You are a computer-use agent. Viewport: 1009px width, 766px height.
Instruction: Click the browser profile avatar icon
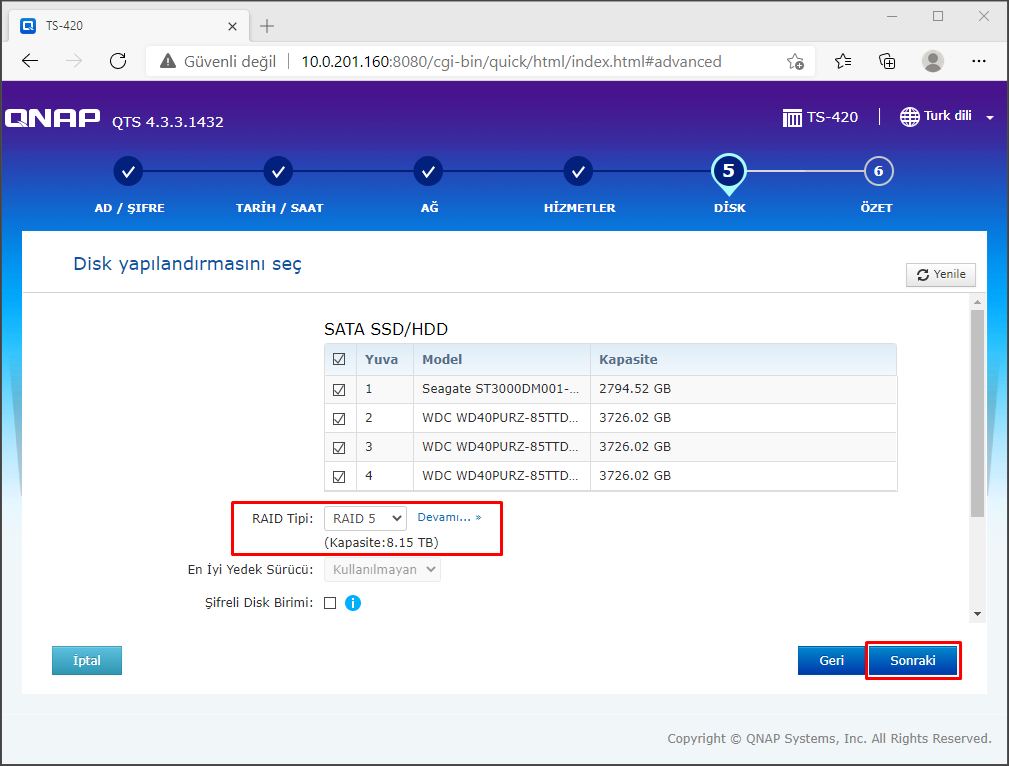point(932,61)
